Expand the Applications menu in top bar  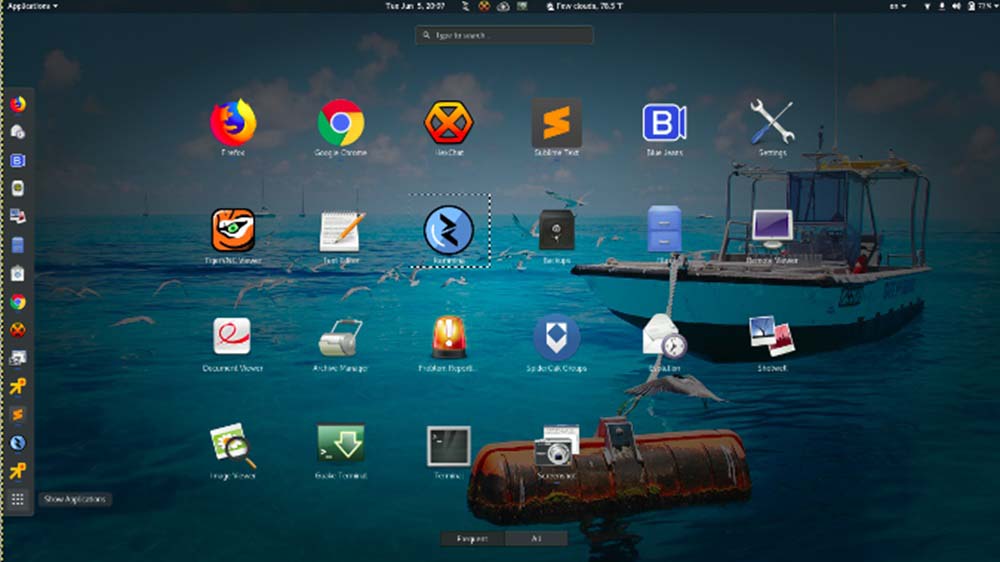coord(32,6)
